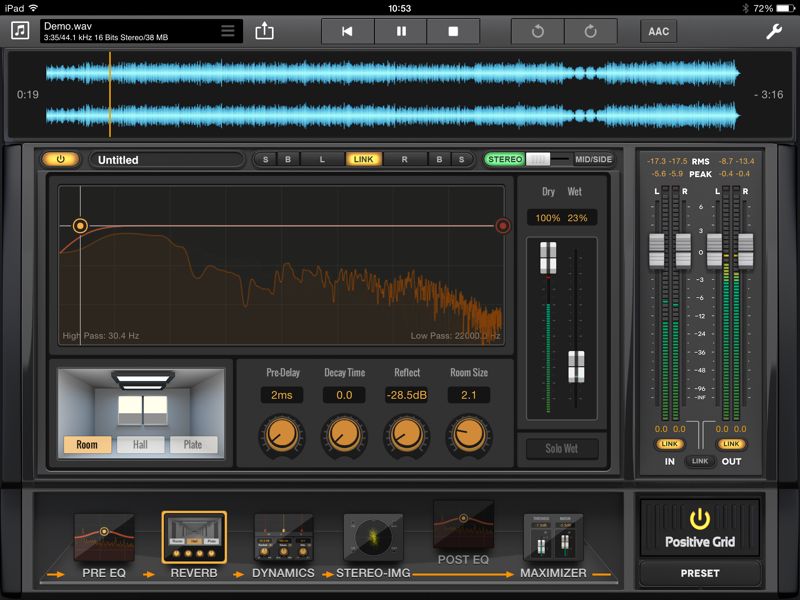
Task: Select the 2ms Pre-Delay value
Action: [x=282, y=395]
